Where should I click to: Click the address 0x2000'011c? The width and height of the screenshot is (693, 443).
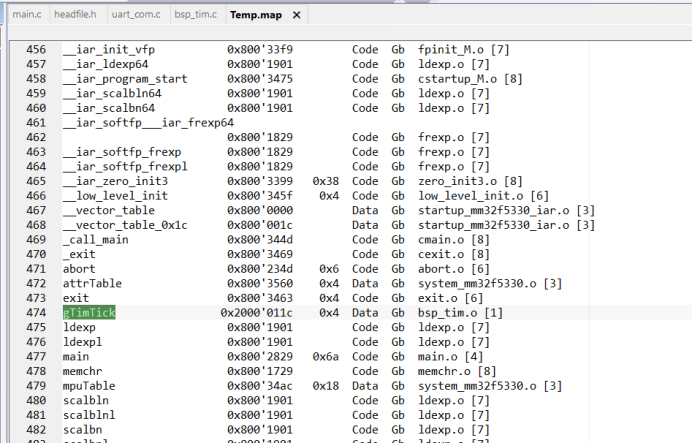point(256,313)
